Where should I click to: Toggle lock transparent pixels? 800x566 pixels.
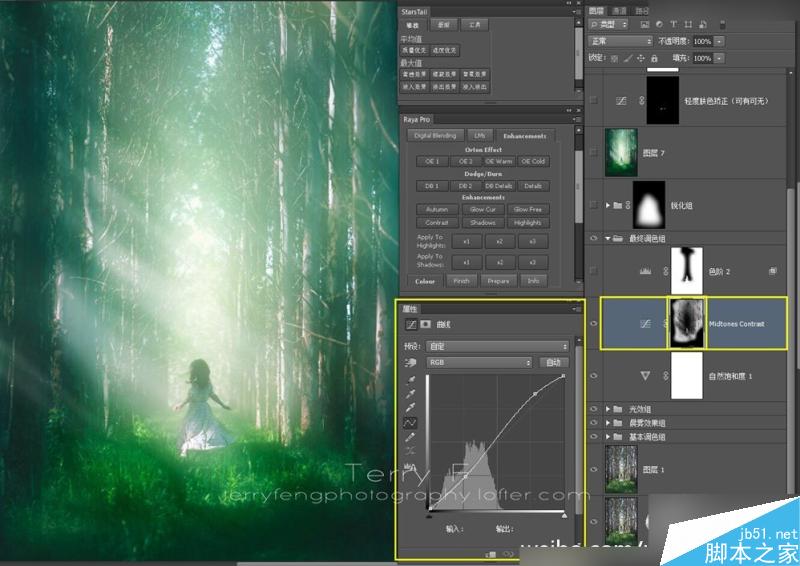point(615,58)
